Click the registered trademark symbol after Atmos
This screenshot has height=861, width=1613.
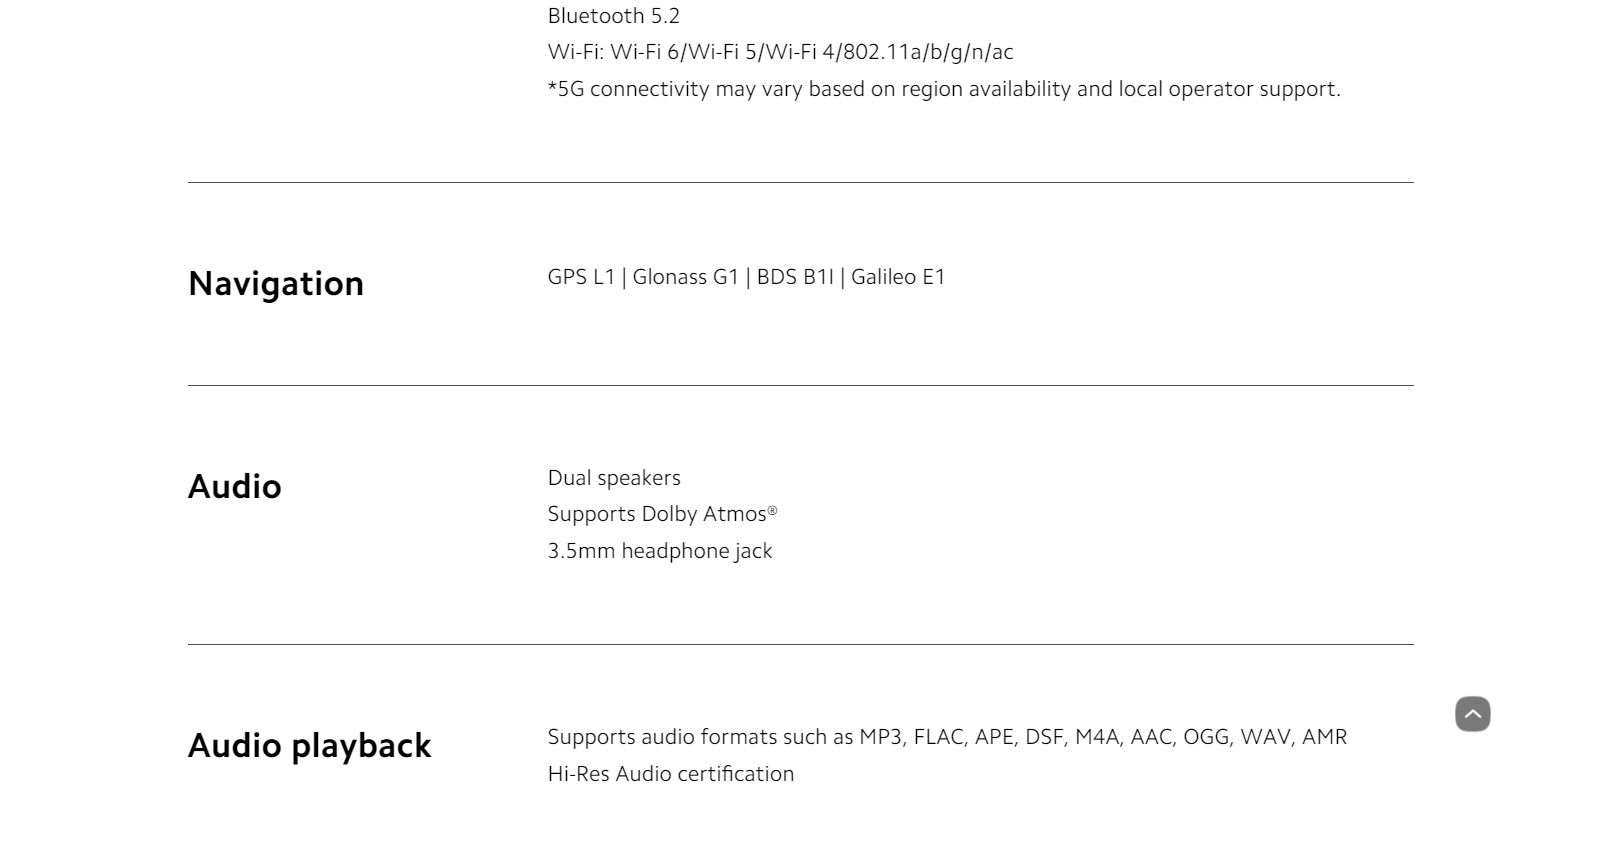tap(772, 510)
